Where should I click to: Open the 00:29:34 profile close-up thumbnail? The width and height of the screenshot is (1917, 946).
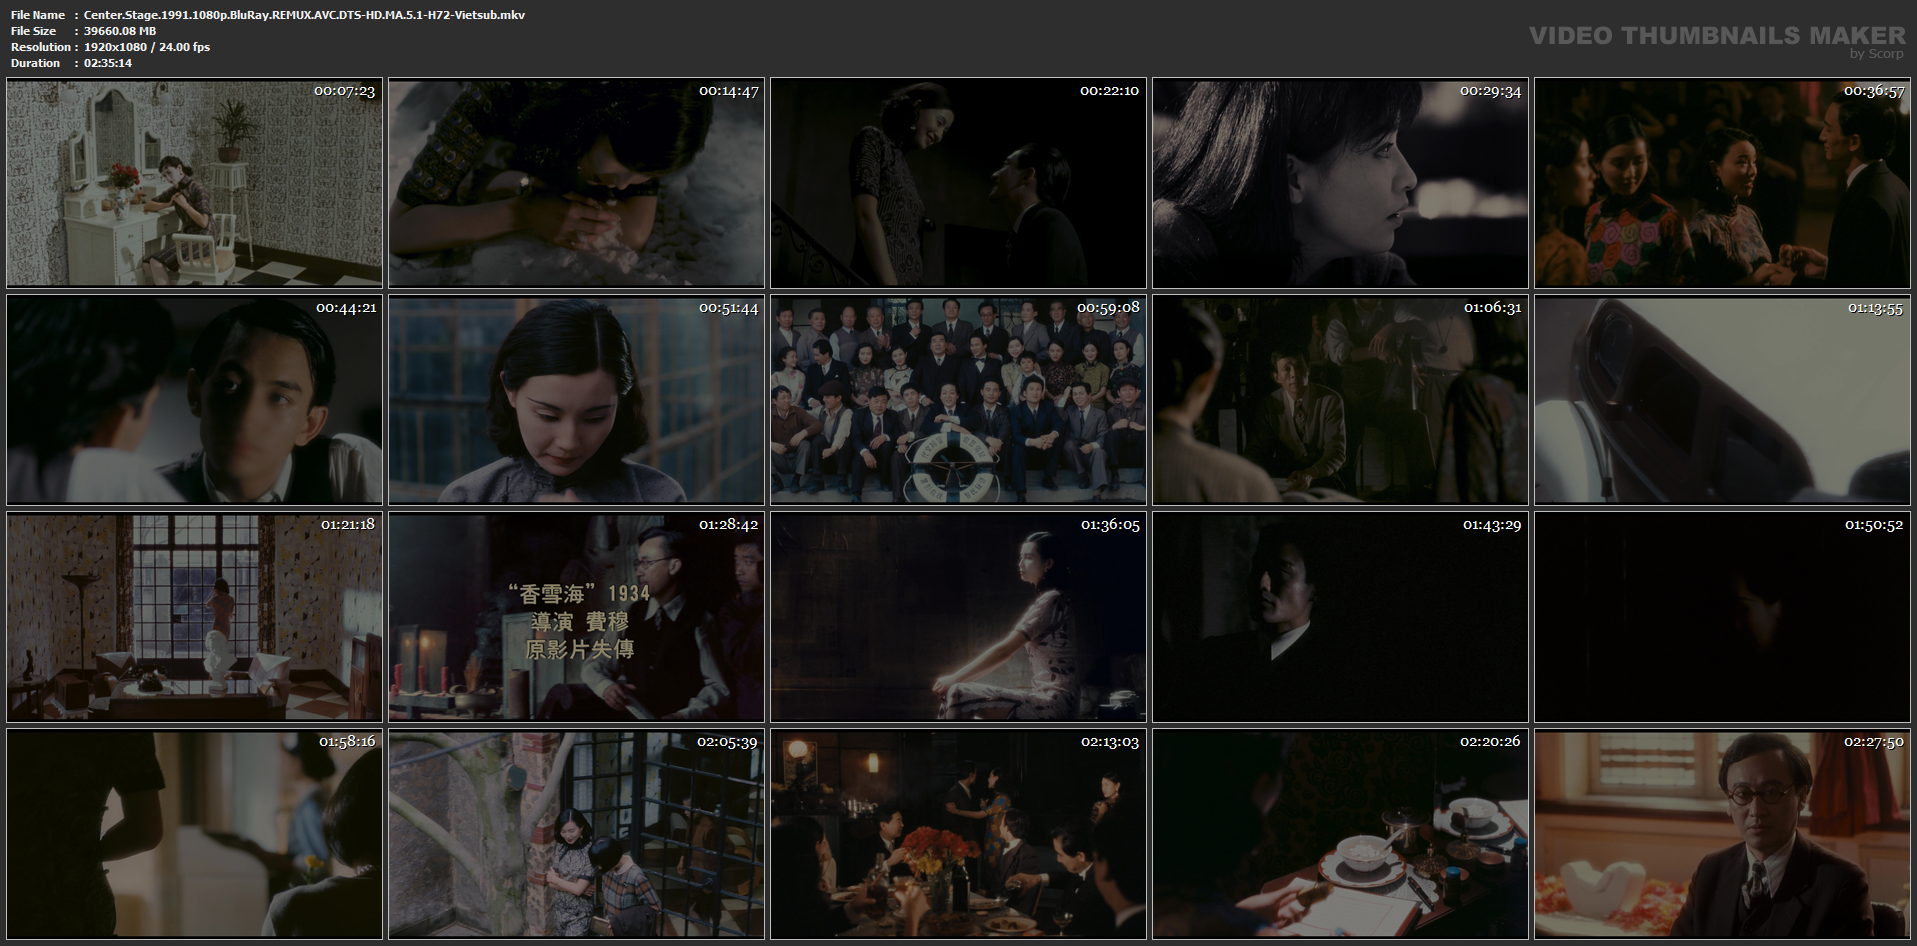pos(1340,183)
